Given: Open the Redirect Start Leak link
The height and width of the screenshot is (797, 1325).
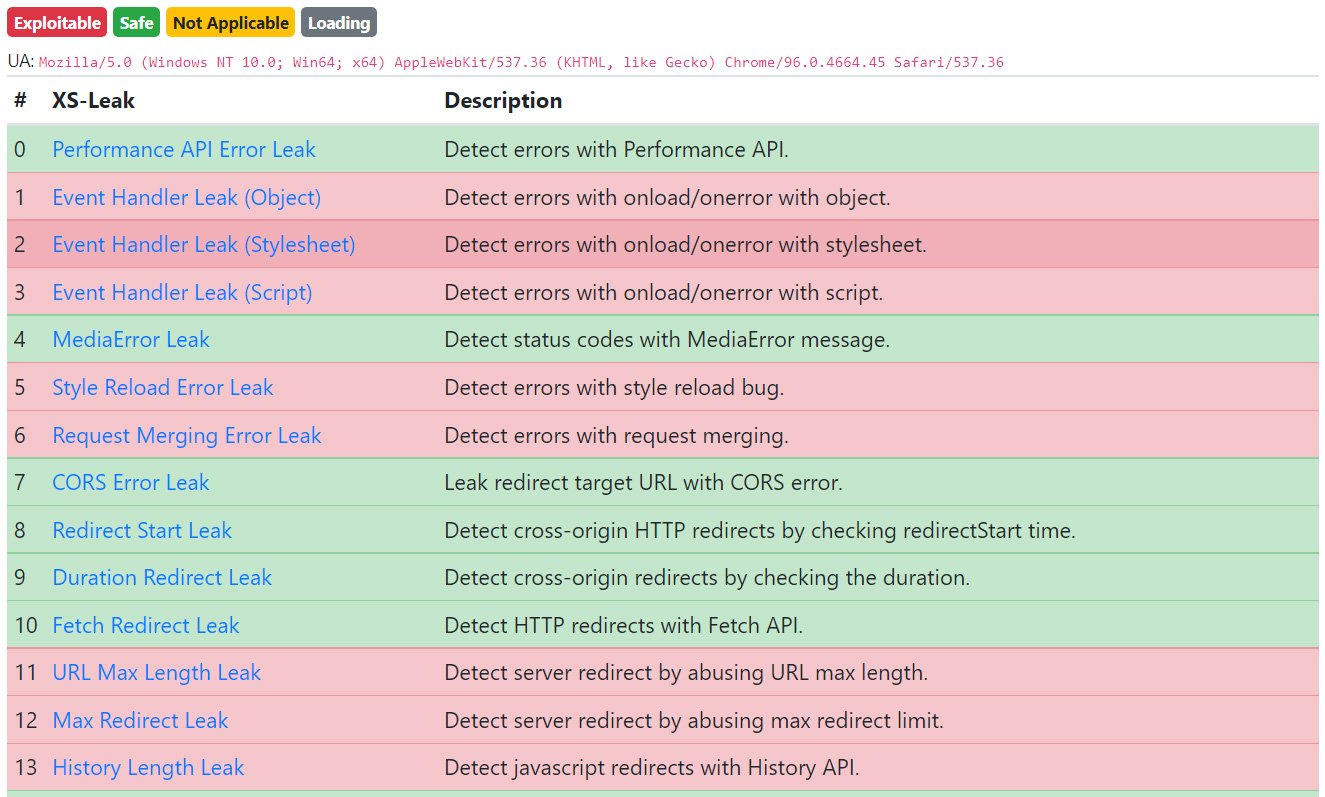Looking at the screenshot, I should pos(142,531).
